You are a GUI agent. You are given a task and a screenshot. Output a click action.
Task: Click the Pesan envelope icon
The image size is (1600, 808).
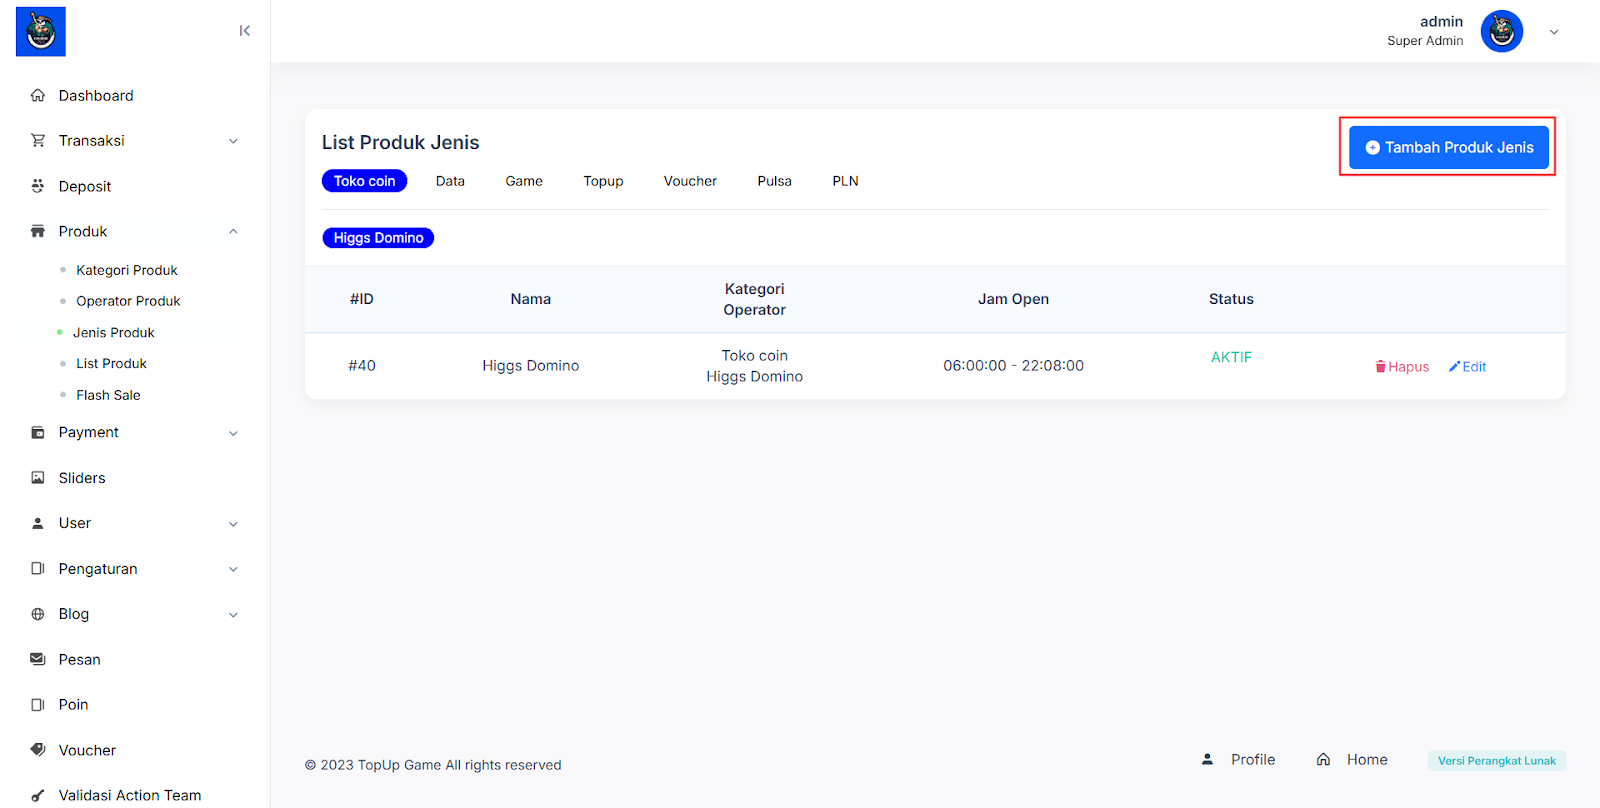[38, 659]
